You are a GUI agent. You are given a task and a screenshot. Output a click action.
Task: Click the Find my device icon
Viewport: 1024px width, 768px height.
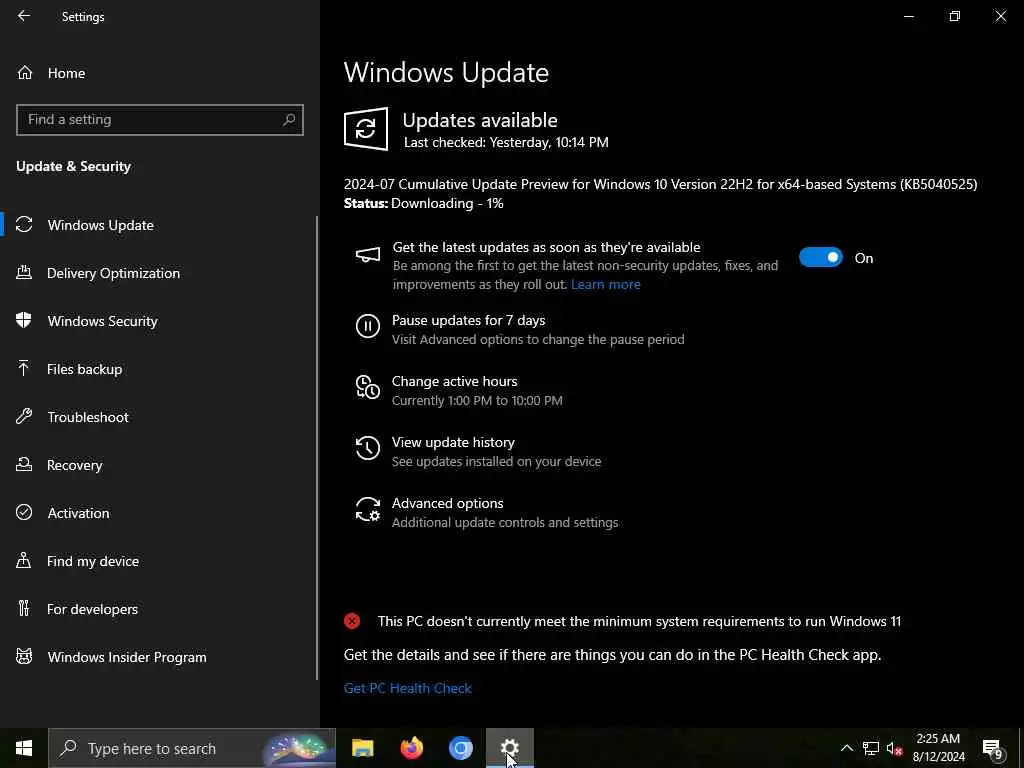click(x=24, y=560)
